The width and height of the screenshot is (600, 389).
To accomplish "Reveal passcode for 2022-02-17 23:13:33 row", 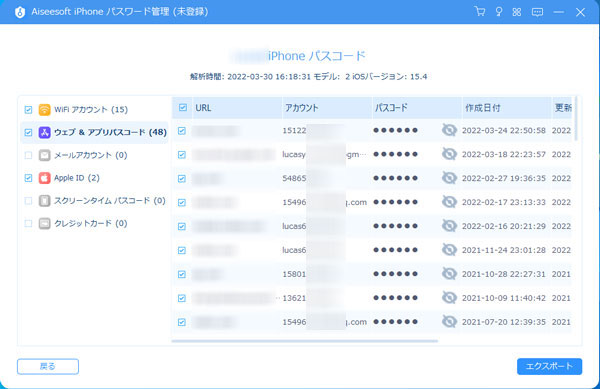I will coord(449,202).
